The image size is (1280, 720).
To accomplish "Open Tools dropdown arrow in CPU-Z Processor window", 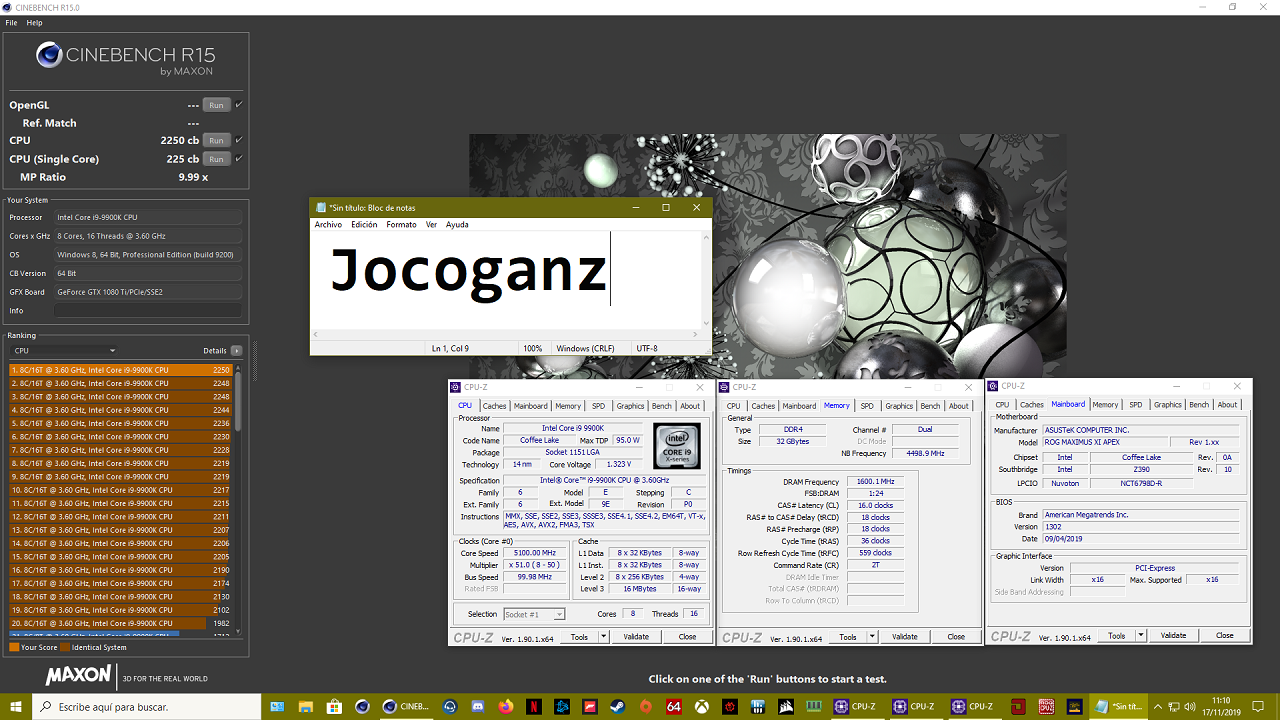I will (x=606, y=637).
